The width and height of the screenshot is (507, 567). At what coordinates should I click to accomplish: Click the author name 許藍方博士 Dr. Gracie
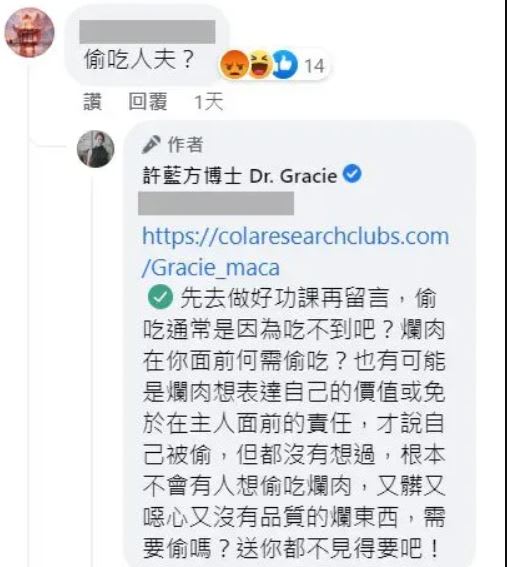(240, 176)
